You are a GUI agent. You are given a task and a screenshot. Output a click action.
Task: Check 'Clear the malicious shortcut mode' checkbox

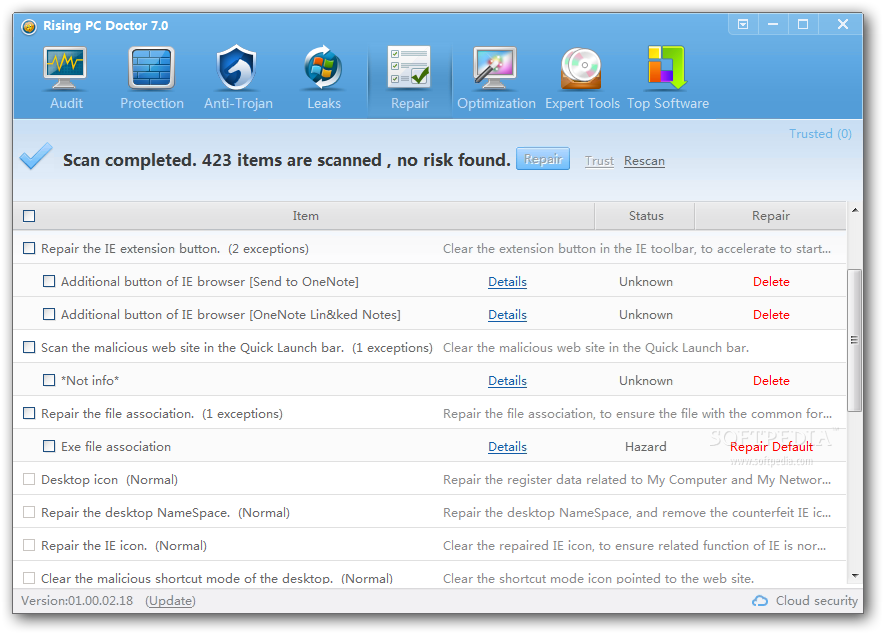29,578
